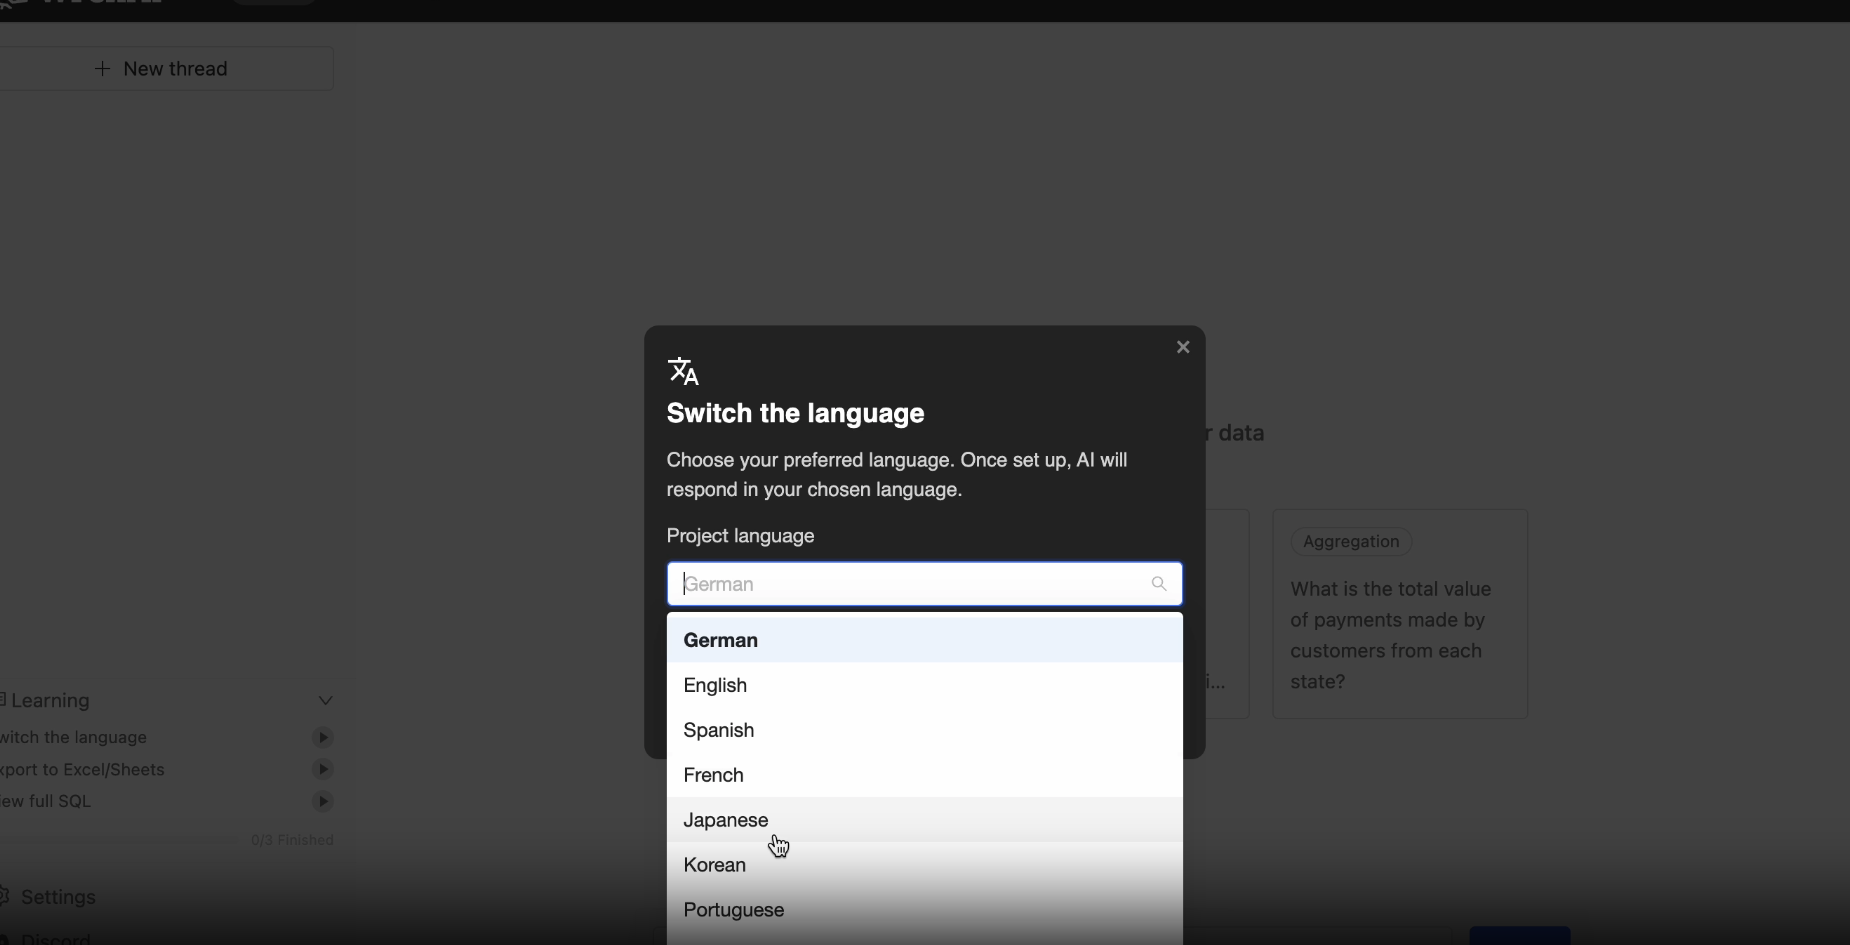Choose Spanish in the language dropdown

(x=718, y=730)
